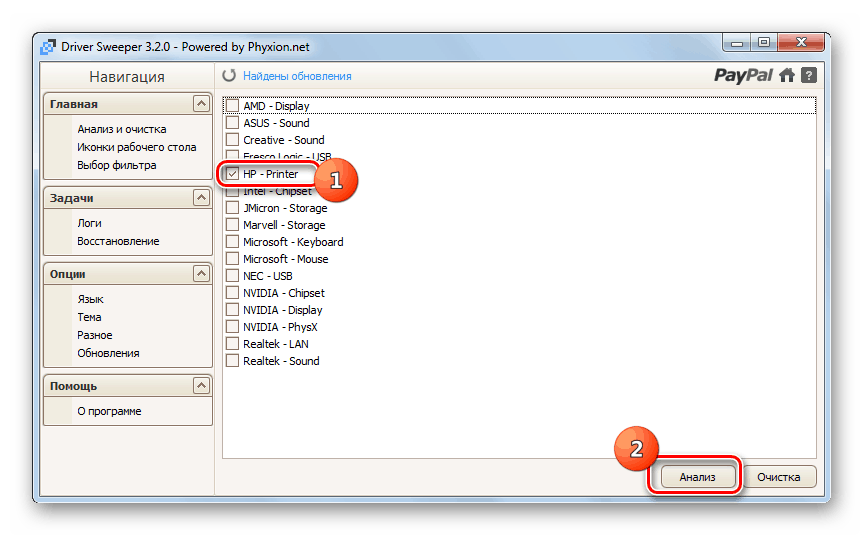Uncheck the HP - Printer checkbox
The width and height of the screenshot is (864, 536).
click(232, 174)
